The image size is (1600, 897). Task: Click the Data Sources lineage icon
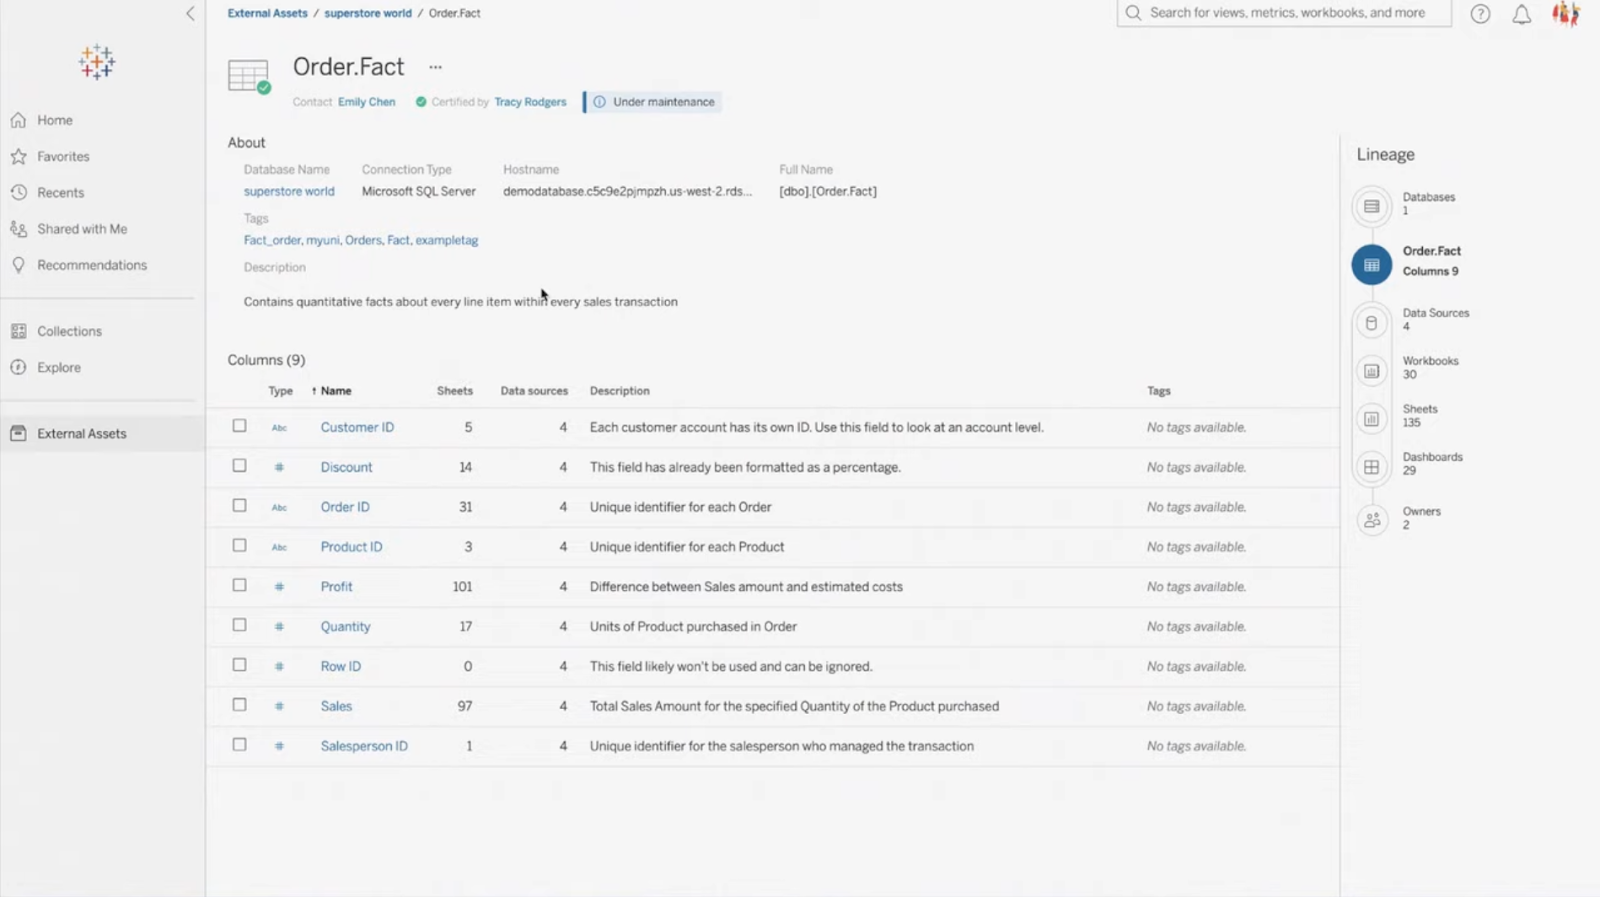click(1371, 323)
